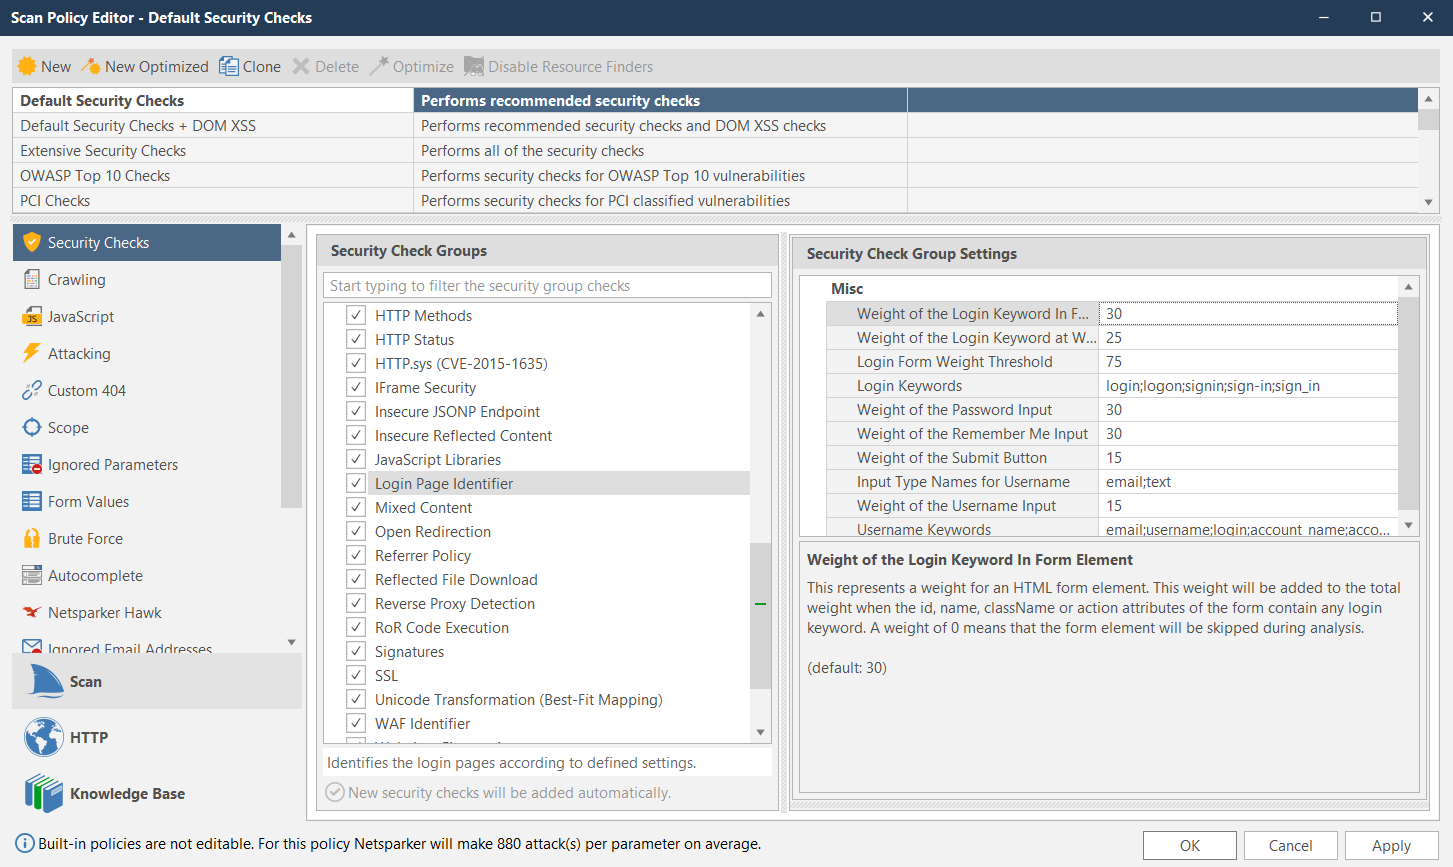The width and height of the screenshot is (1453, 867).
Task: Switch to the HTTP section
Action: [x=88, y=737]
